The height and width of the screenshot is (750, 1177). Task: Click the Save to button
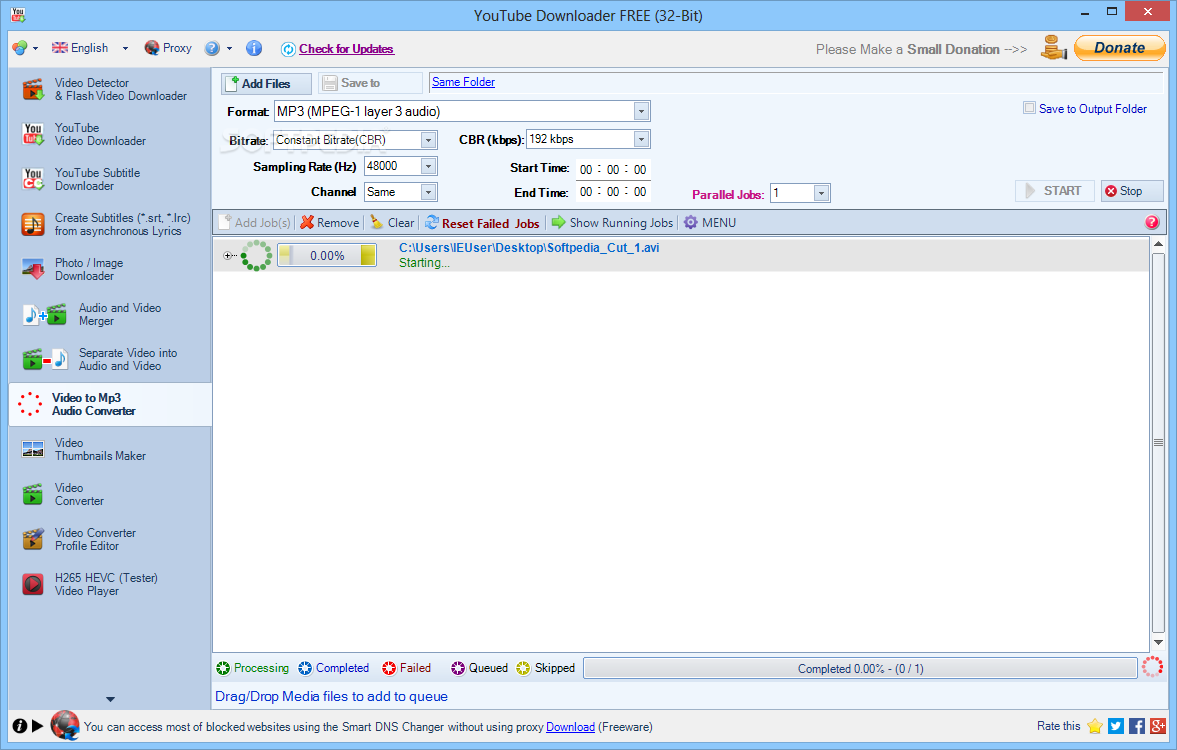pyautogui.click(x=370, y=83)
